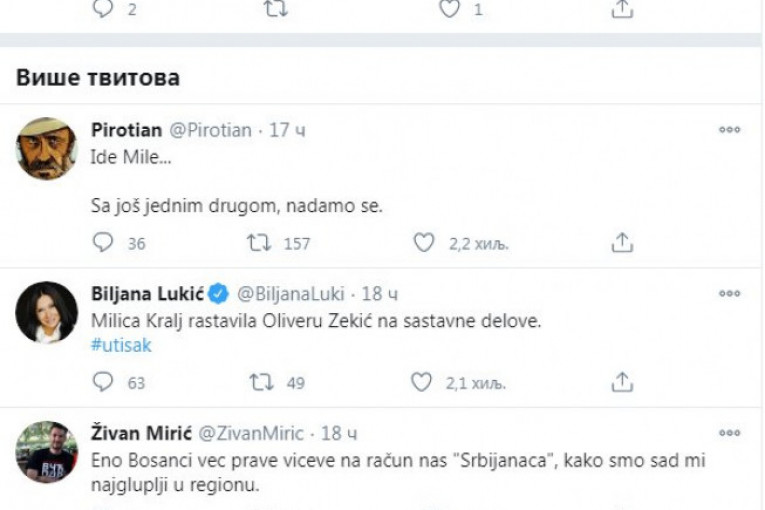Reply to Pirotian's tweet

click(103, 243)
